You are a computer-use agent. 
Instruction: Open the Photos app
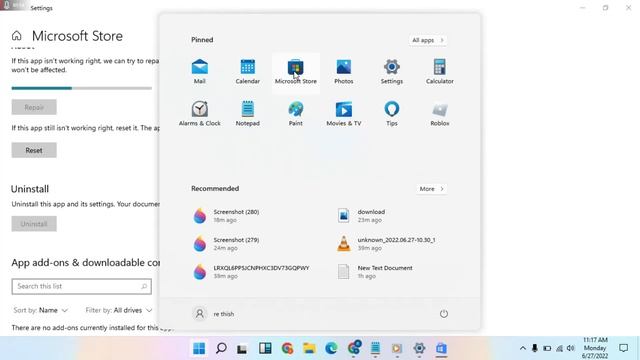[x=344, y=71]
